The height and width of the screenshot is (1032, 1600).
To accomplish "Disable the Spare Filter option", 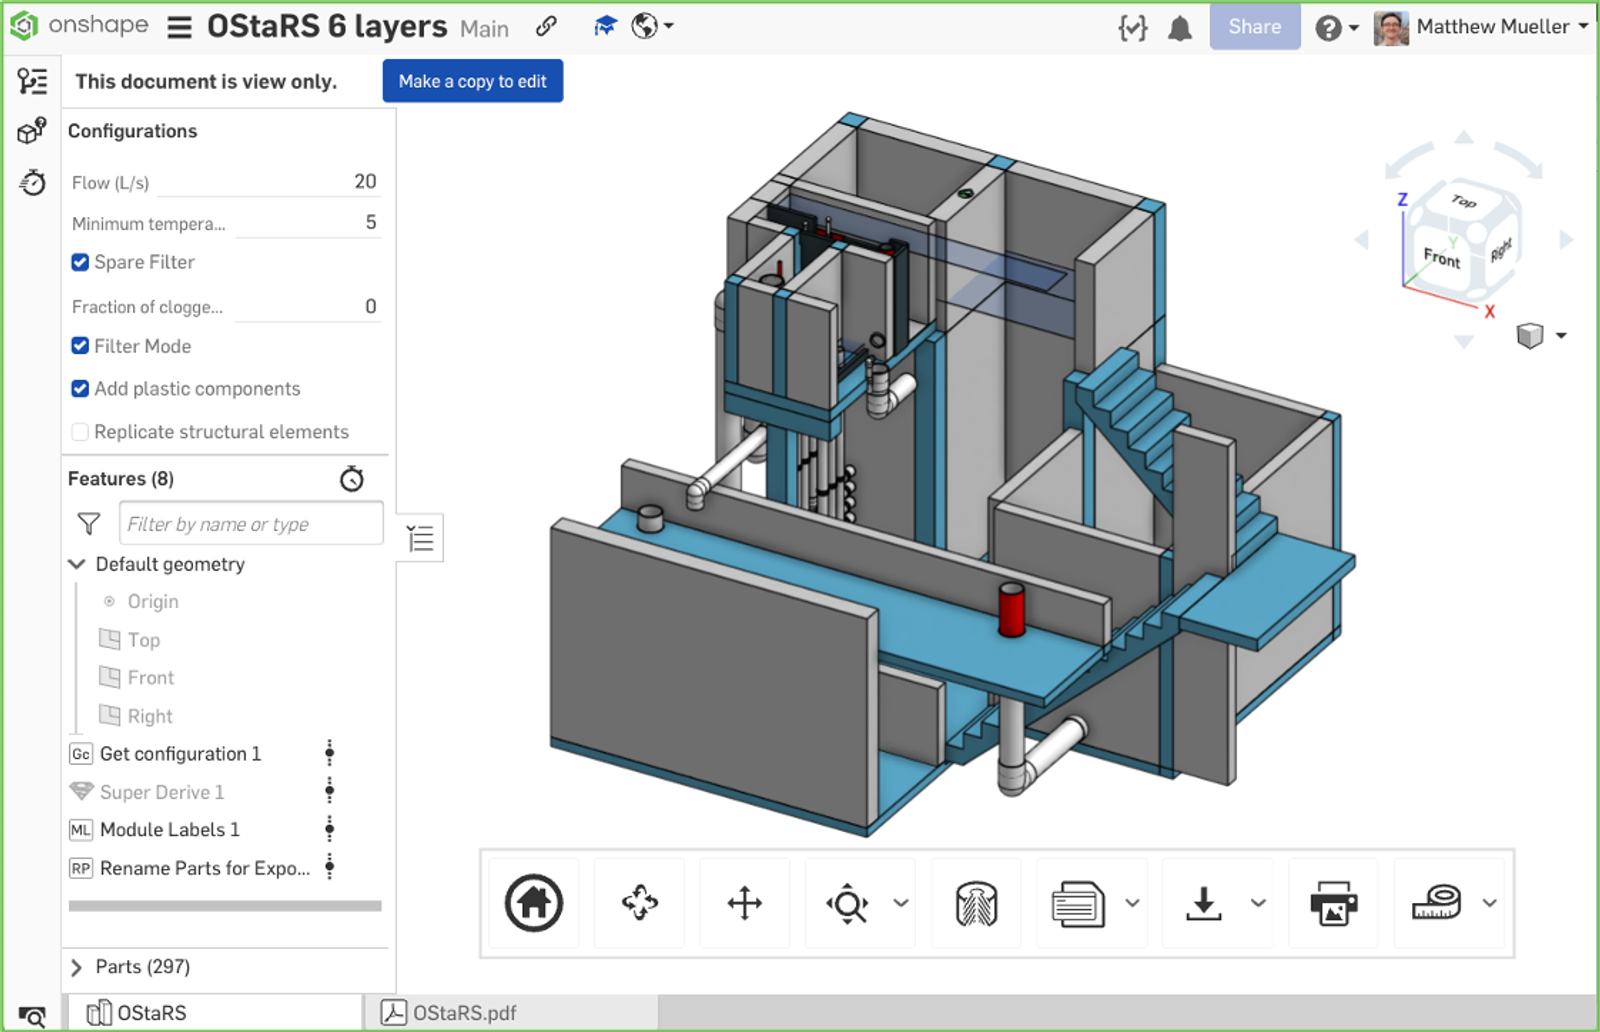I will point(79,262).
